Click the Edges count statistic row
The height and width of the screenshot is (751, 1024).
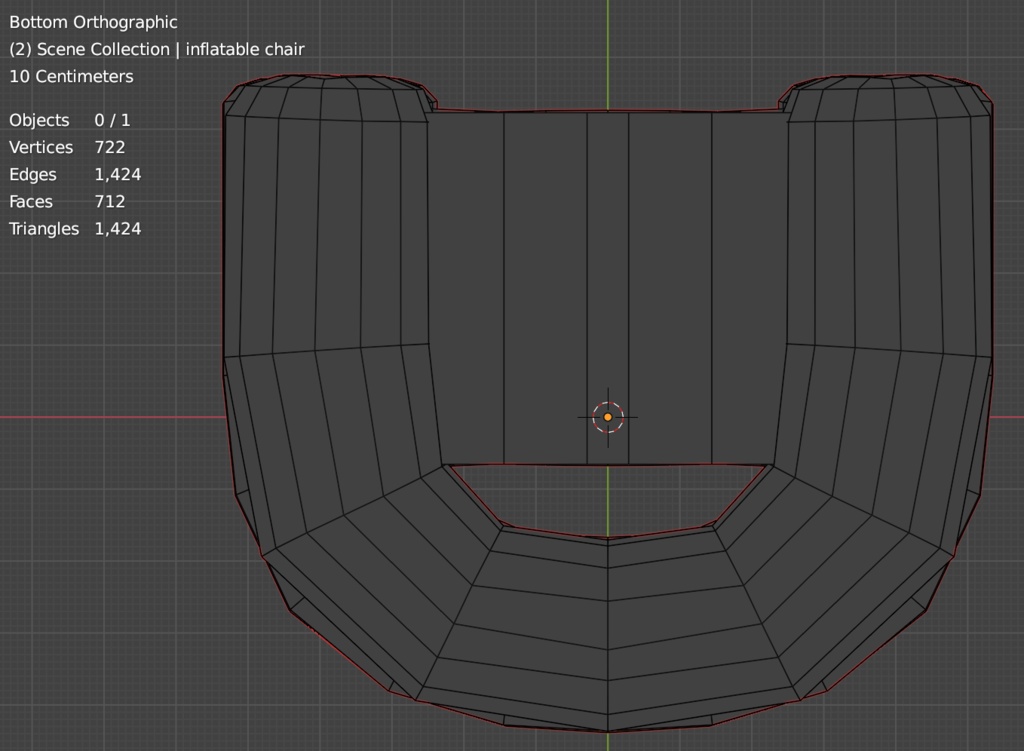[x=75, y=174]
